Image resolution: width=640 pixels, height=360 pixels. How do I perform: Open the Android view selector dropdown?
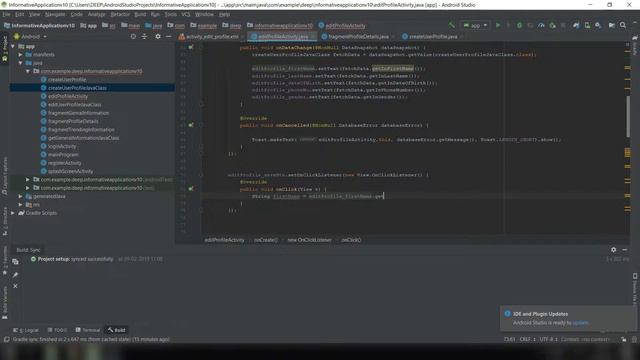click(x=31, y=36)
